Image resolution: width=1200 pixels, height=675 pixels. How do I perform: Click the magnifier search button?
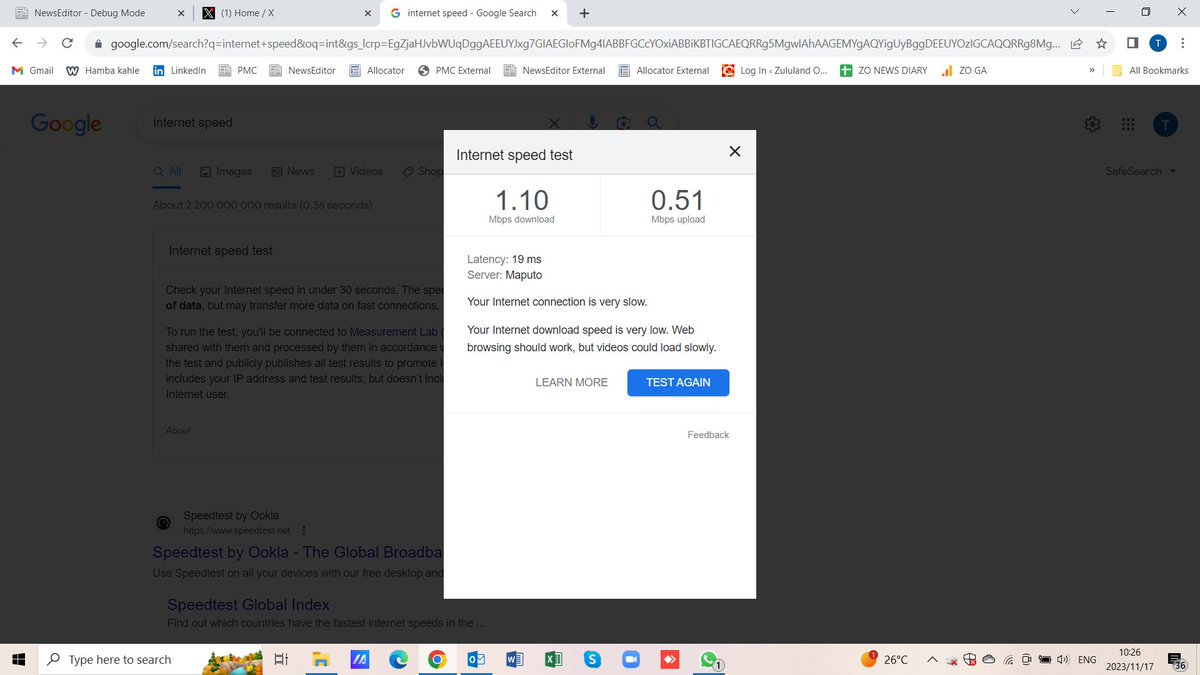tap(654, 123)
